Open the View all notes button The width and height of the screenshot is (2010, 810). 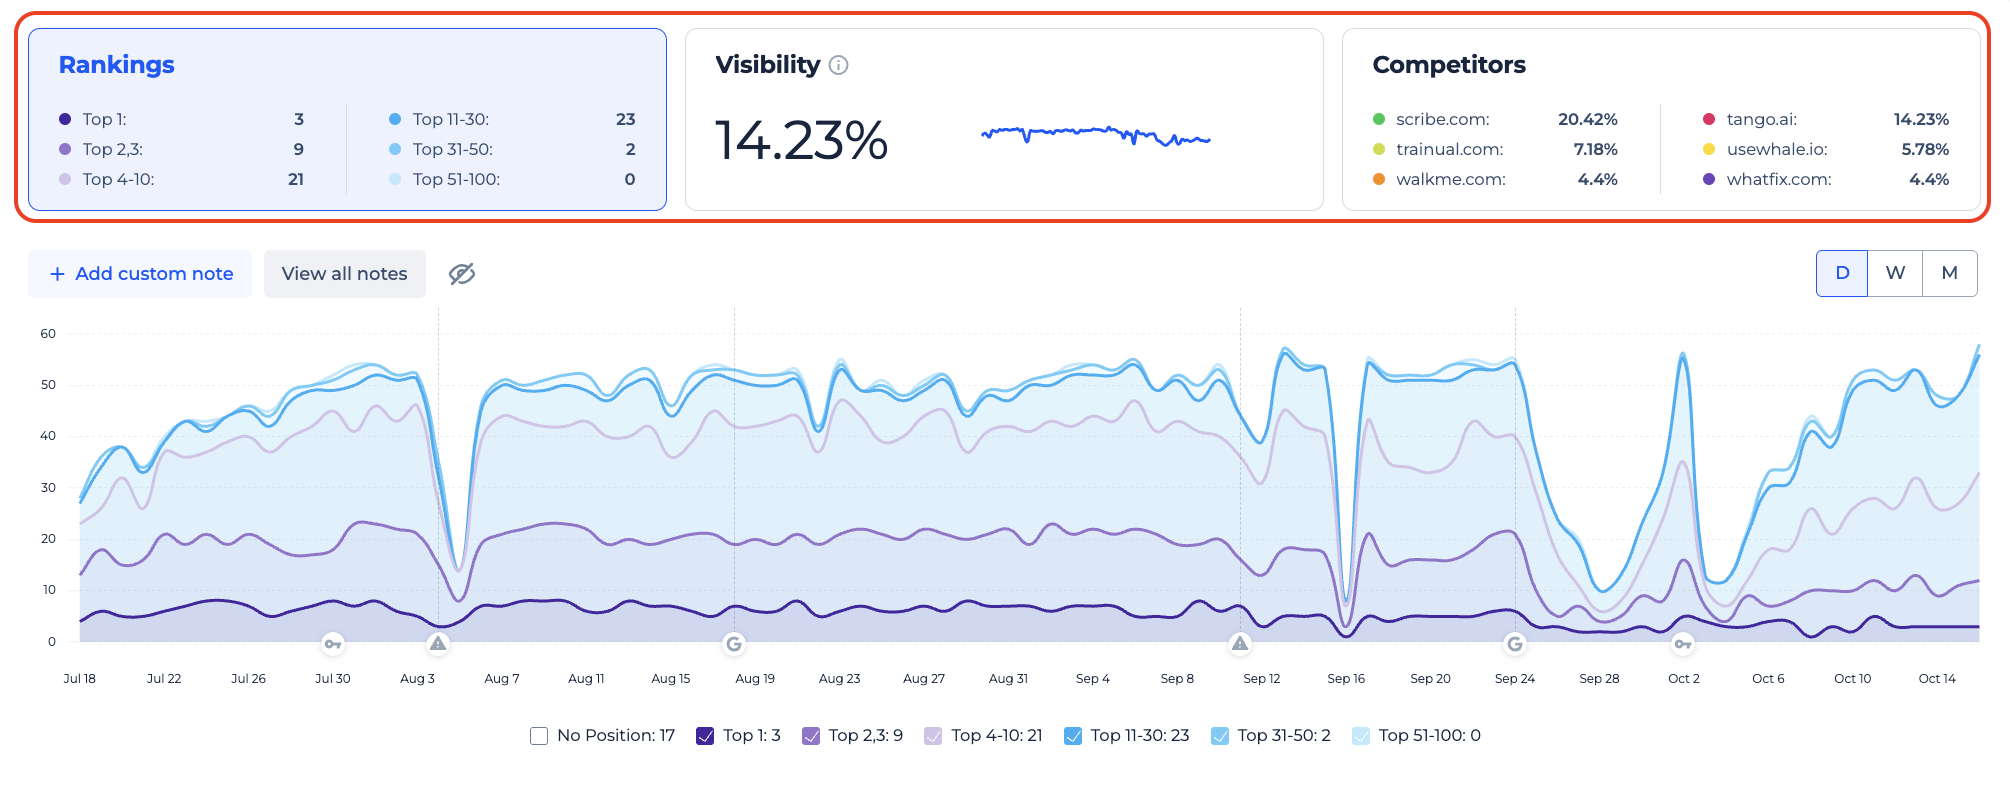click(x=345, y=274)
